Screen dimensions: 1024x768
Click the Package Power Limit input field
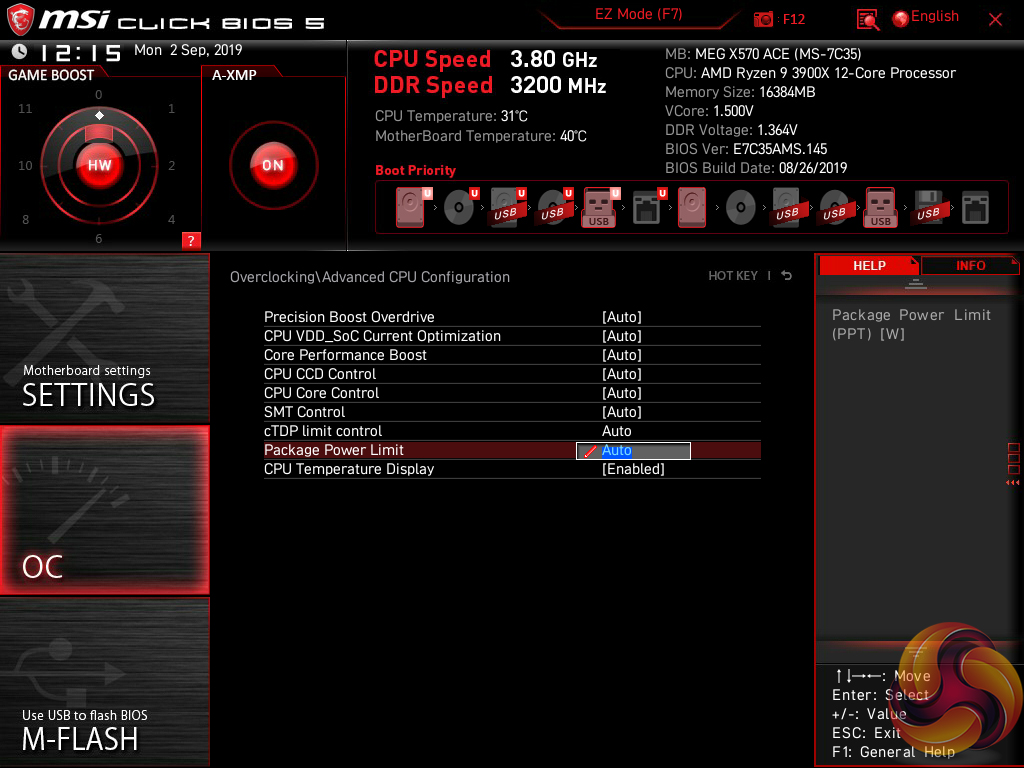[633, 451]
